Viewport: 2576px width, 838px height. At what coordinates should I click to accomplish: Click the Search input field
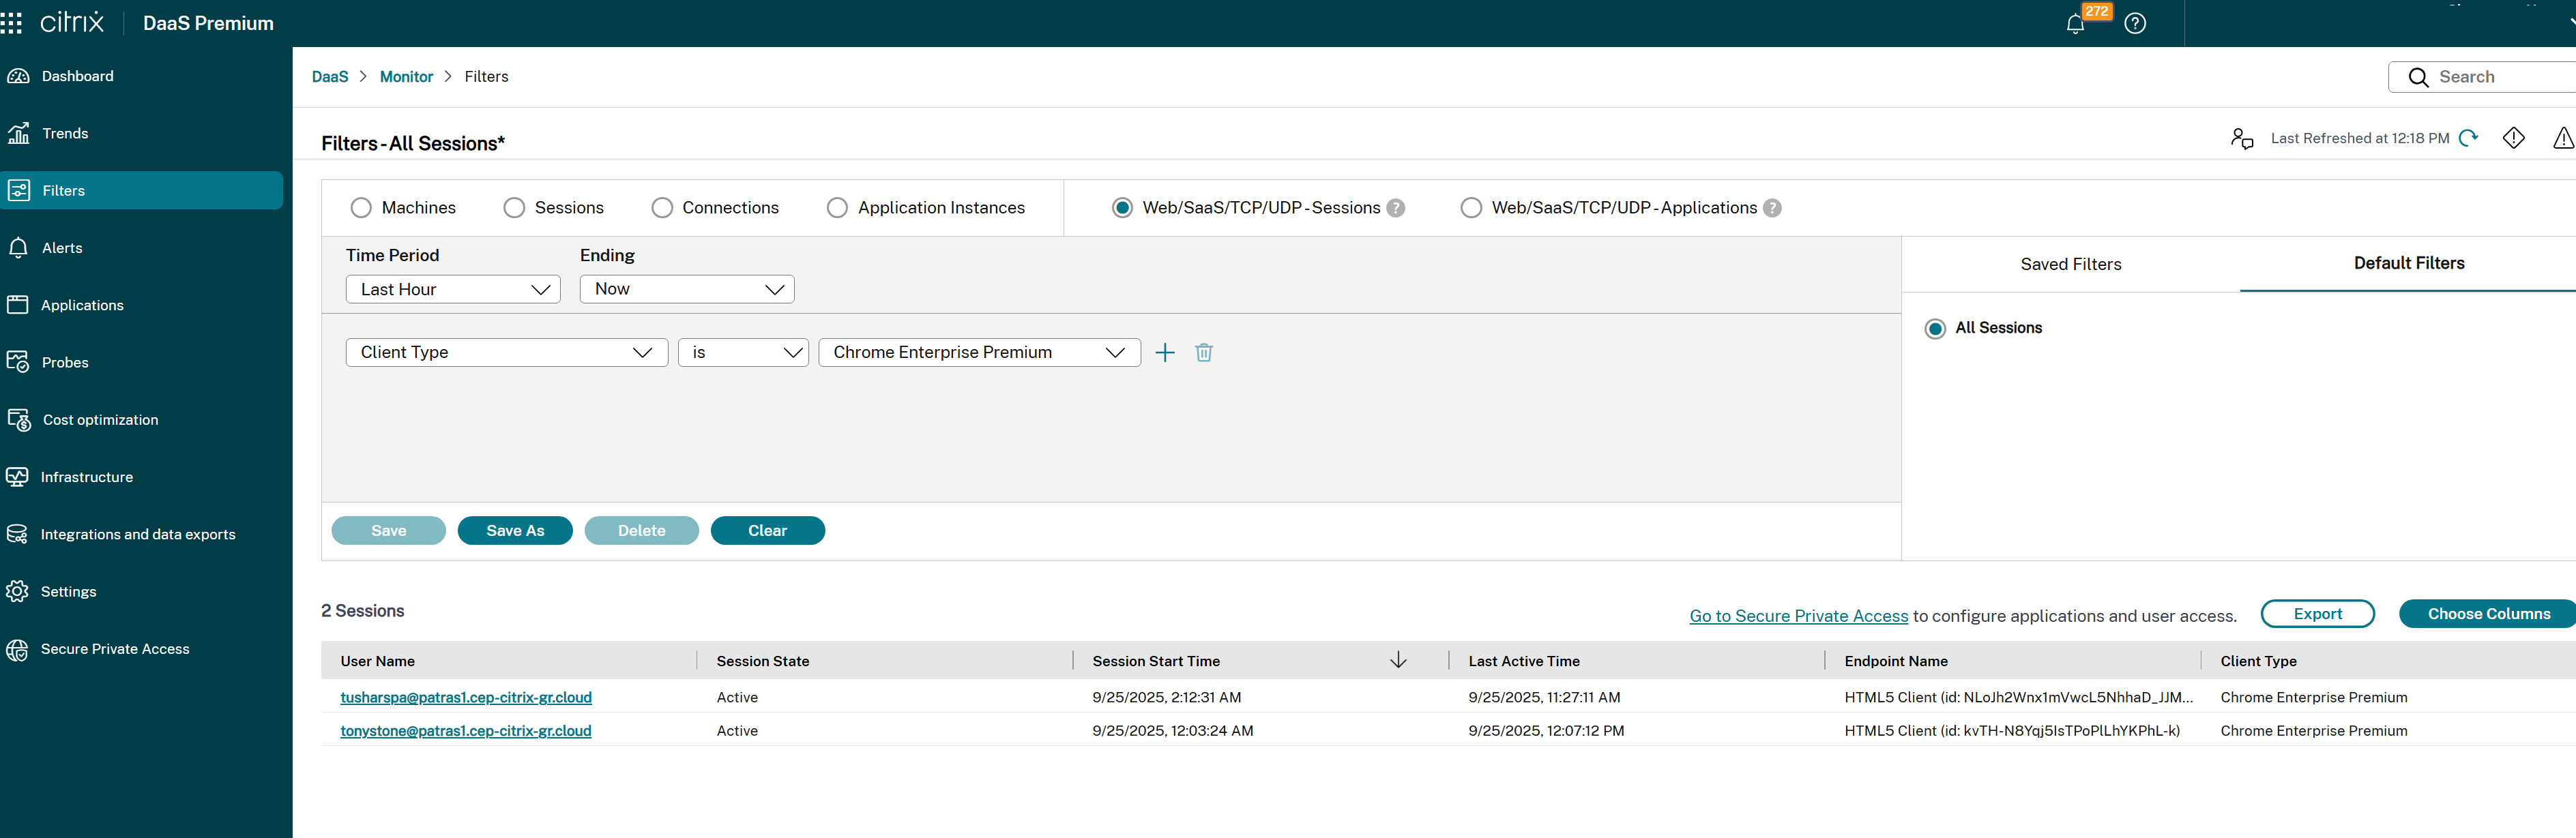pyautogui.click(x=2500, y=77)
